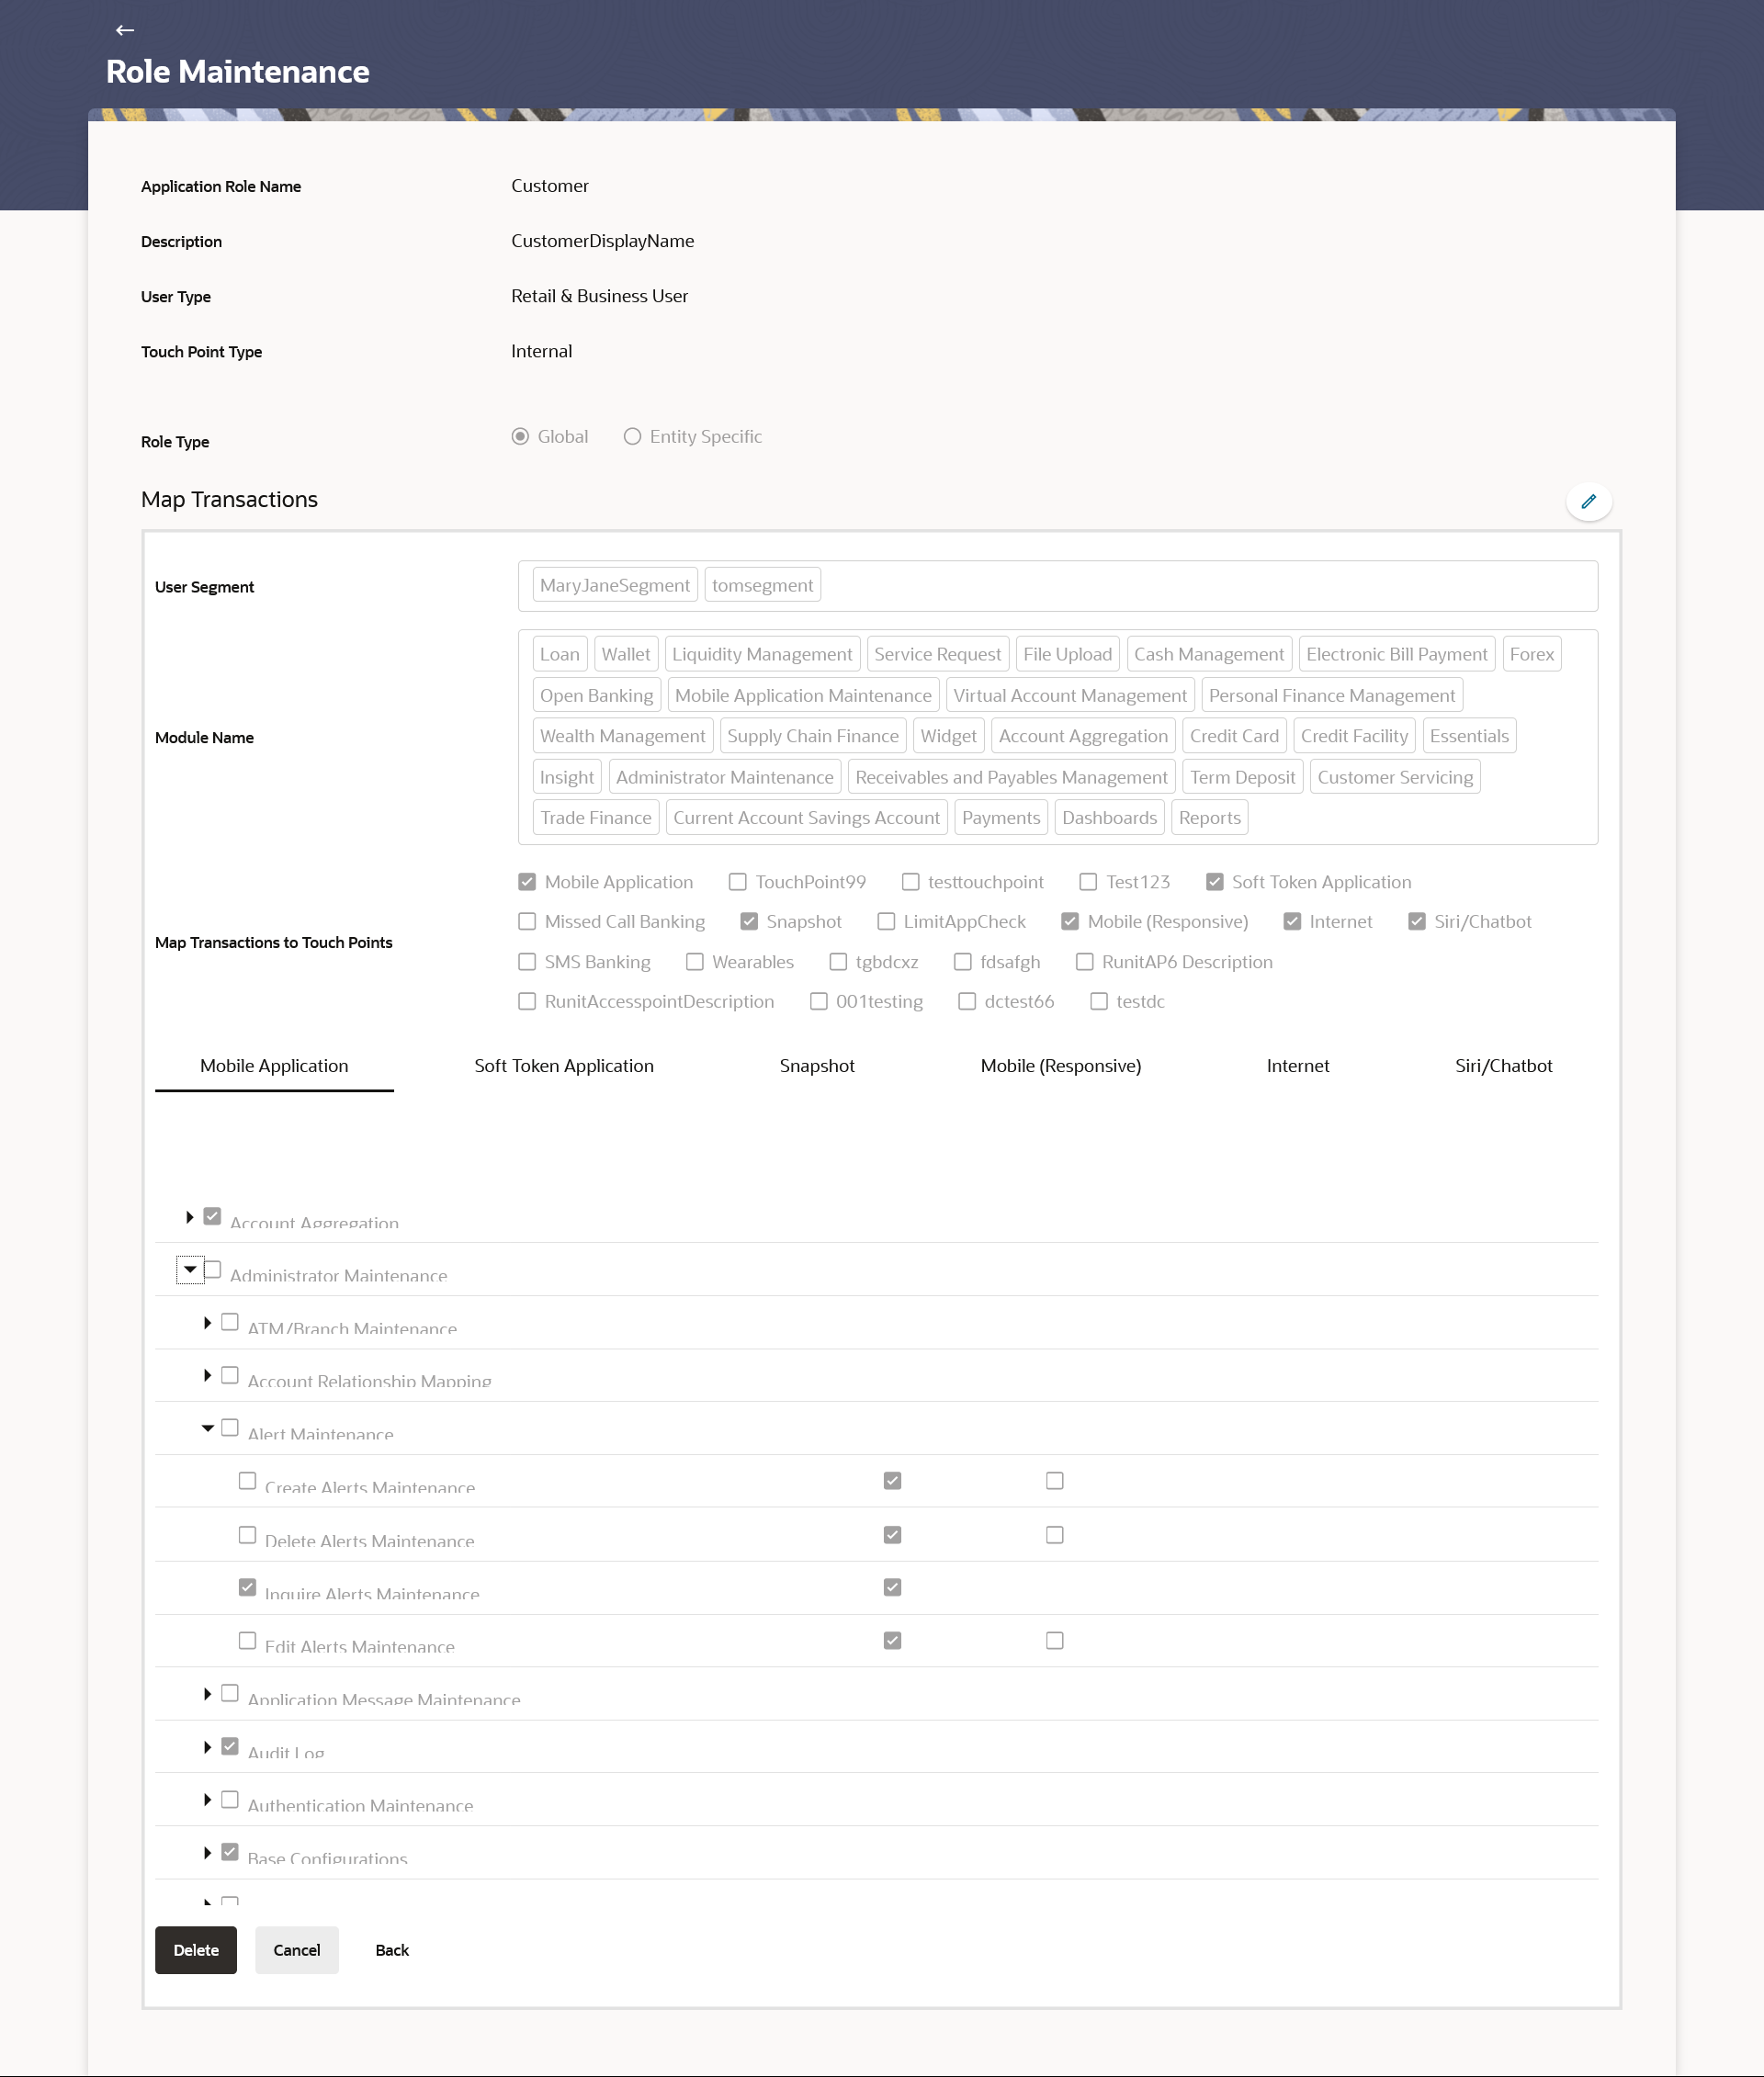1764x2077 pixels.
Task: Open the Siri/Chatbot tab
Action: click(x=1503, y=1065)
